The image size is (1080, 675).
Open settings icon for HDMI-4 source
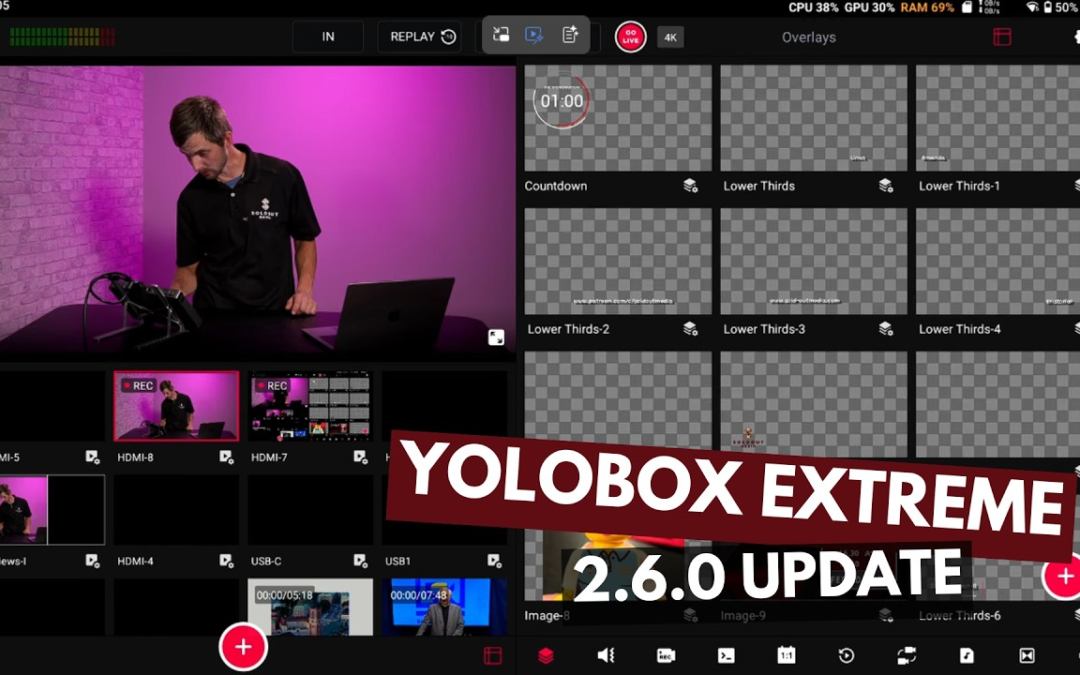(226, 561)
